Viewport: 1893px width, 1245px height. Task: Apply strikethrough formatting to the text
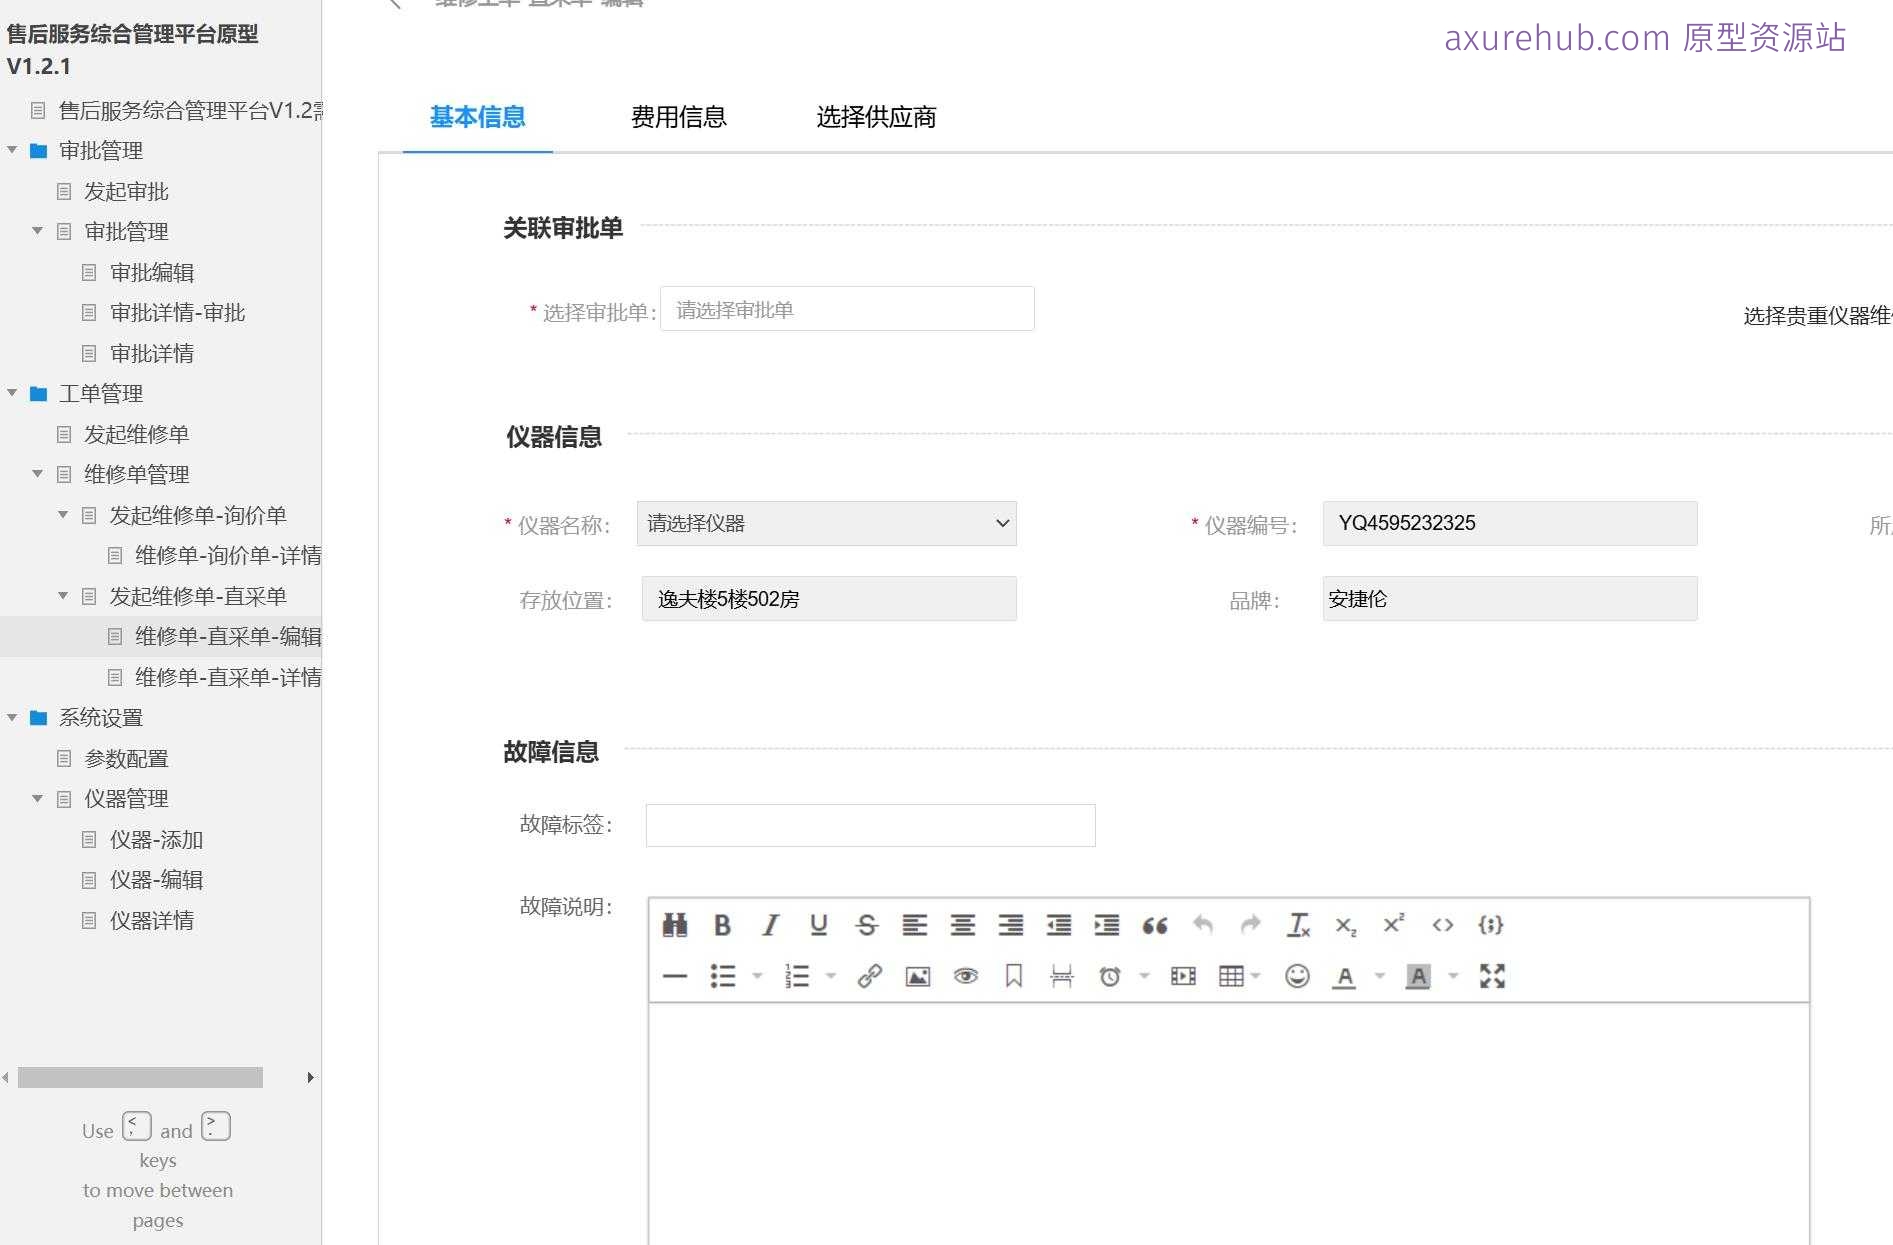pyautogui.click(x=866, y=925)
